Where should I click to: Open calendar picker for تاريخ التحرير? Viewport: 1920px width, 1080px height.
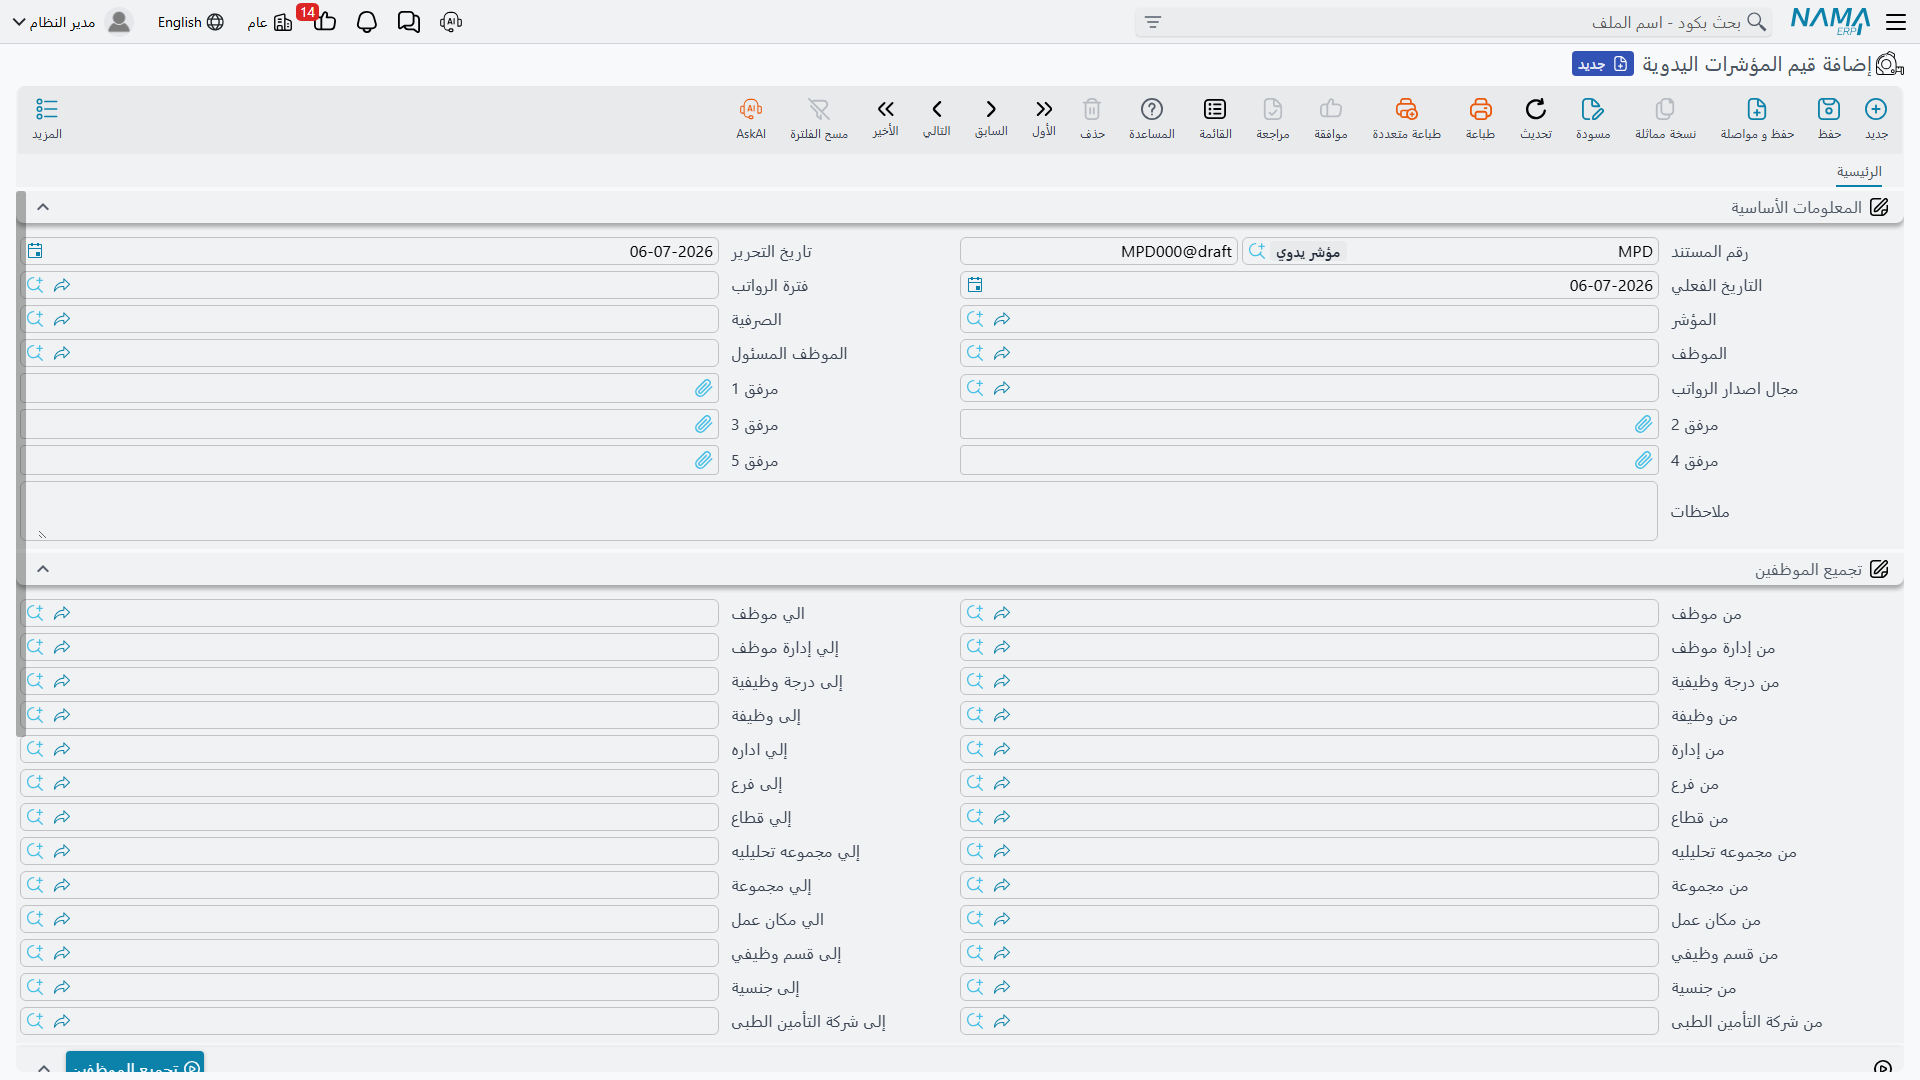coord(35,251)
